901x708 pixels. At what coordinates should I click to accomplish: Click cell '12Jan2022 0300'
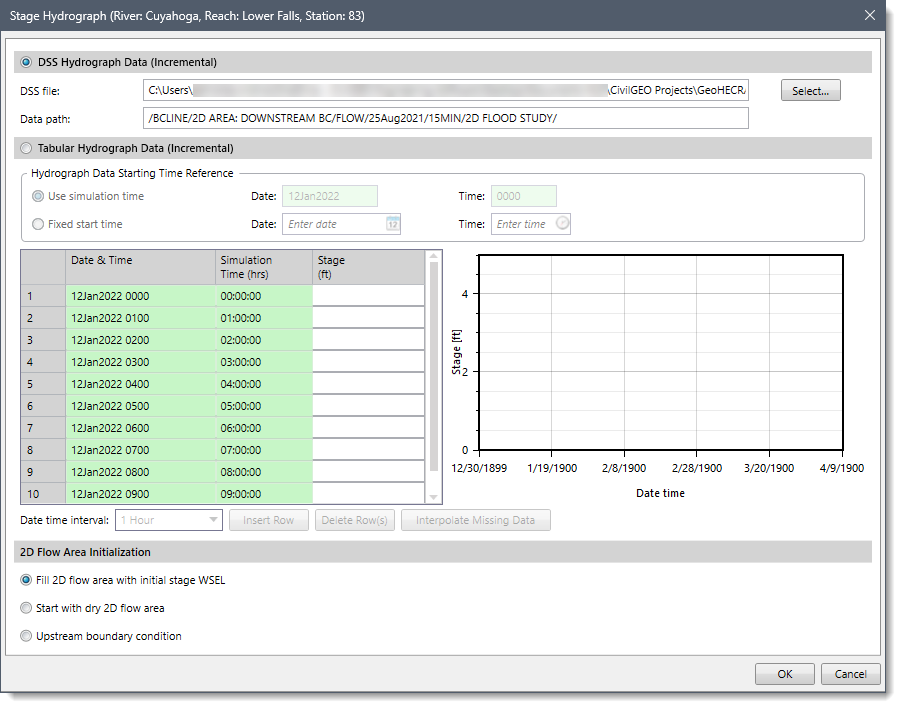(x=141, y=362)
